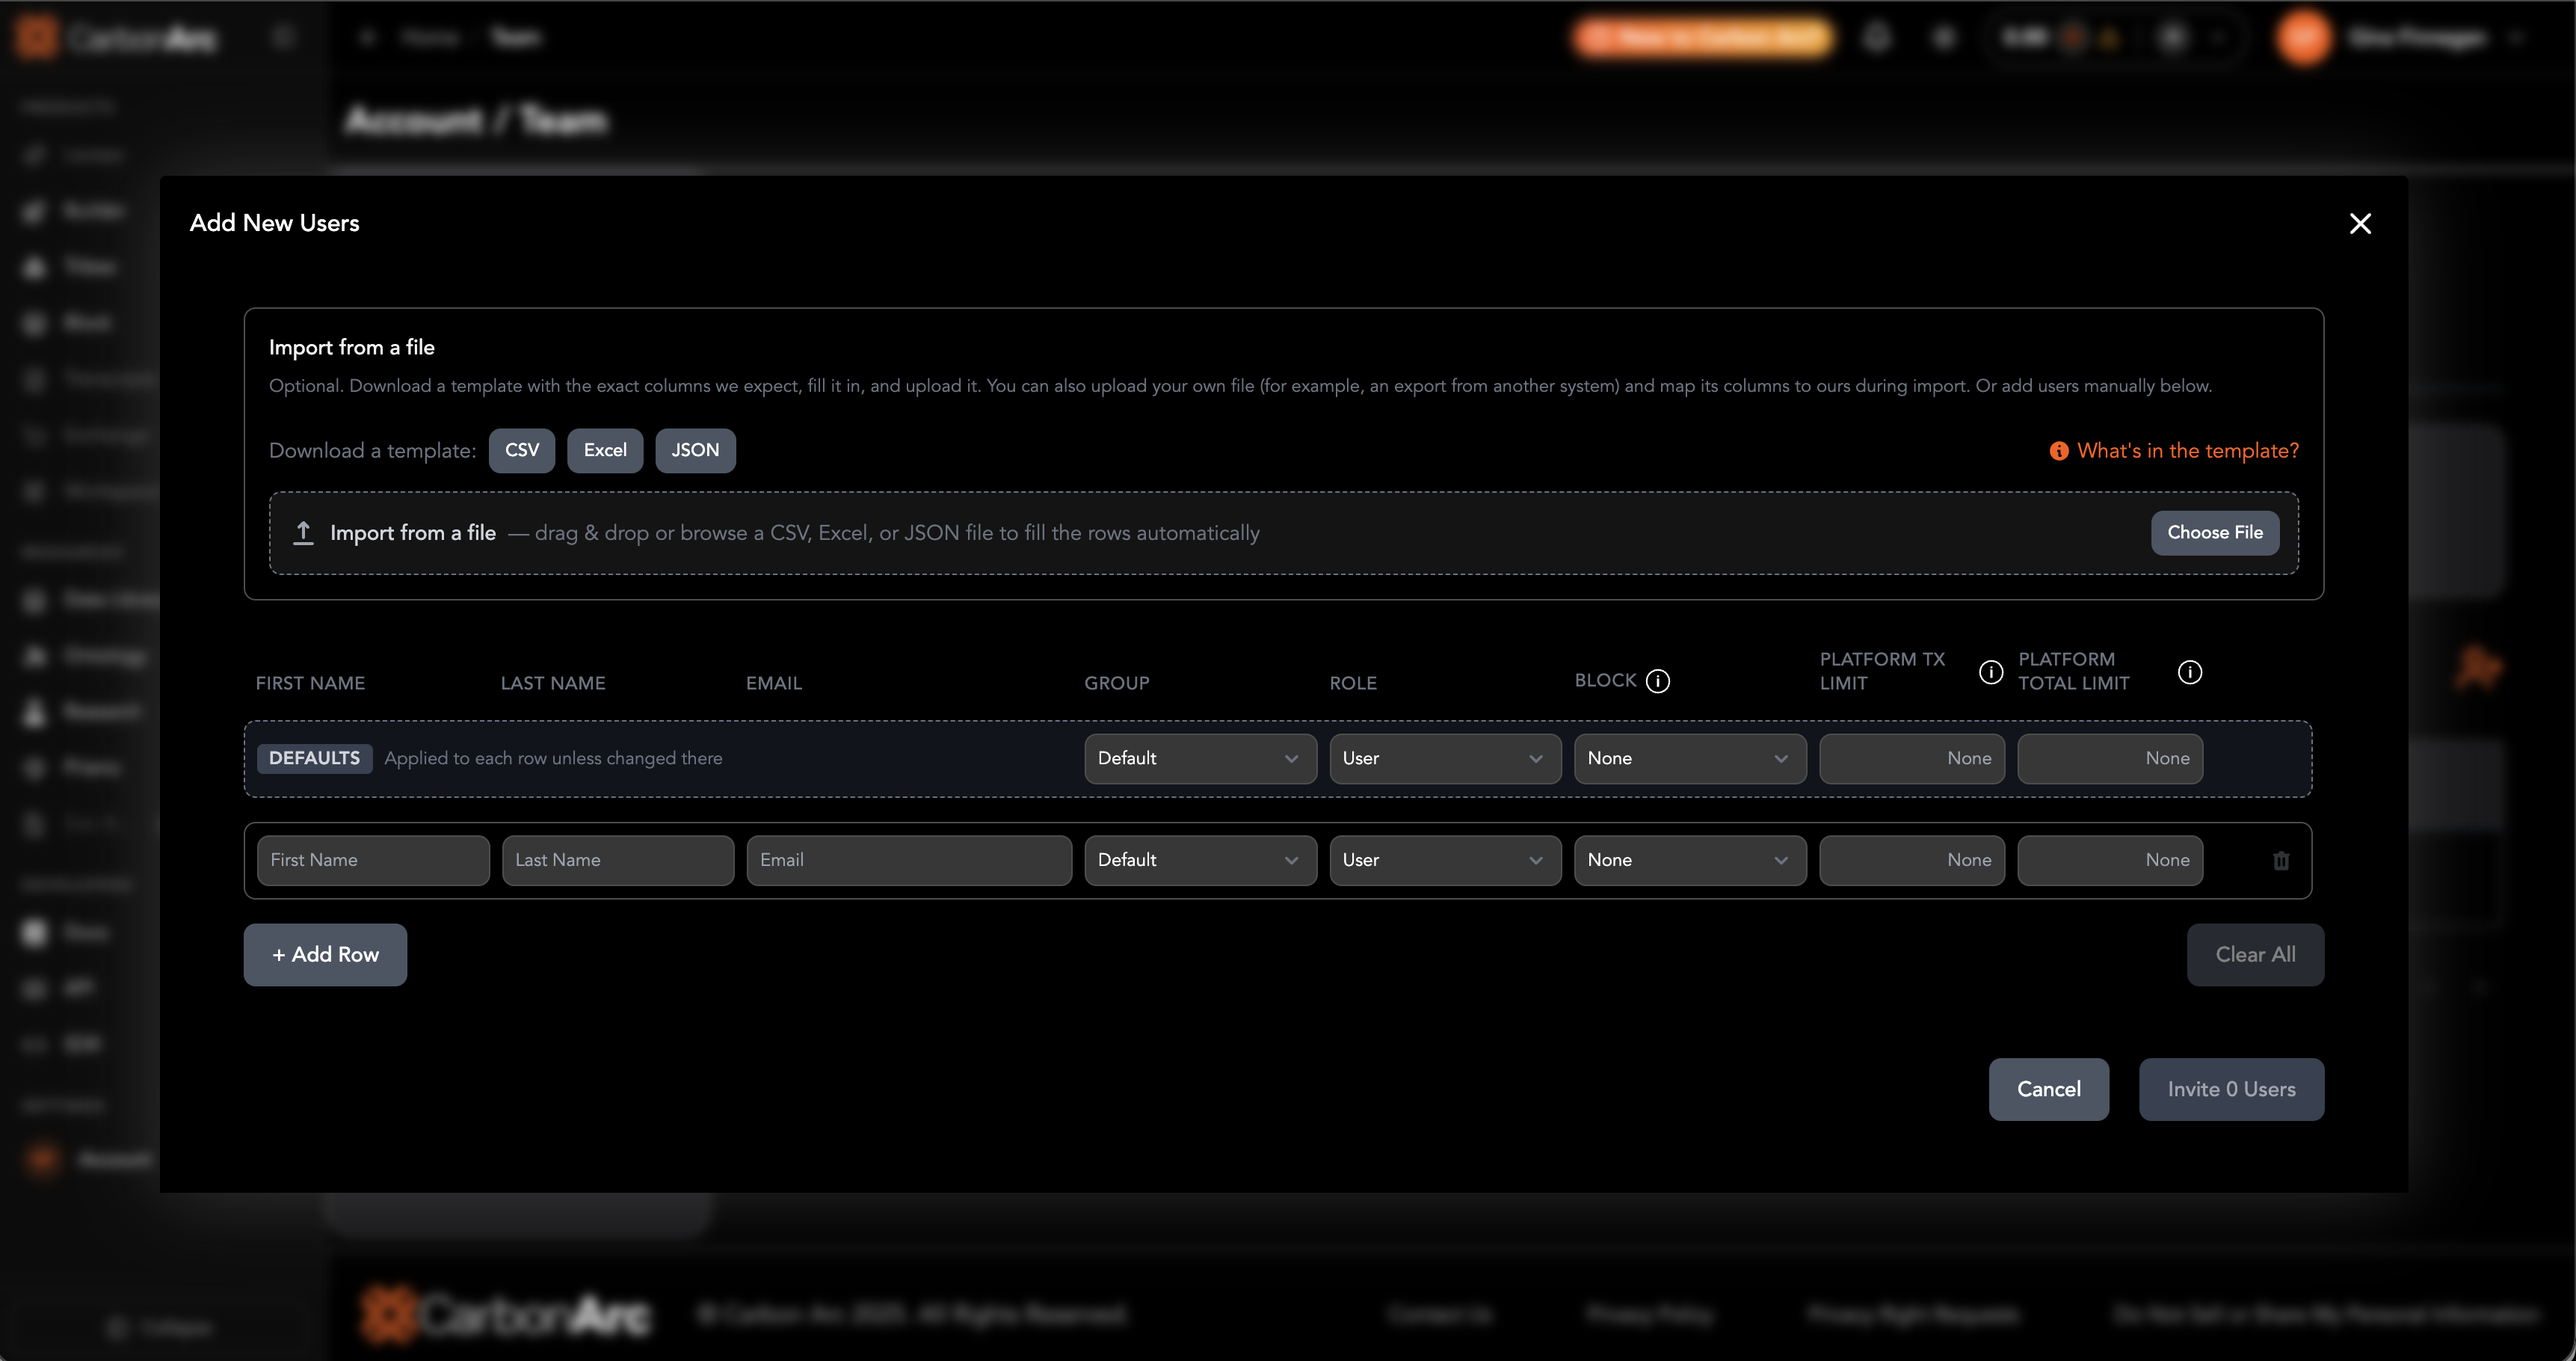The image size is (2576, 1361).
Task: Open the Role dropdown in the user row
Action: click(x=1445, y=861)
